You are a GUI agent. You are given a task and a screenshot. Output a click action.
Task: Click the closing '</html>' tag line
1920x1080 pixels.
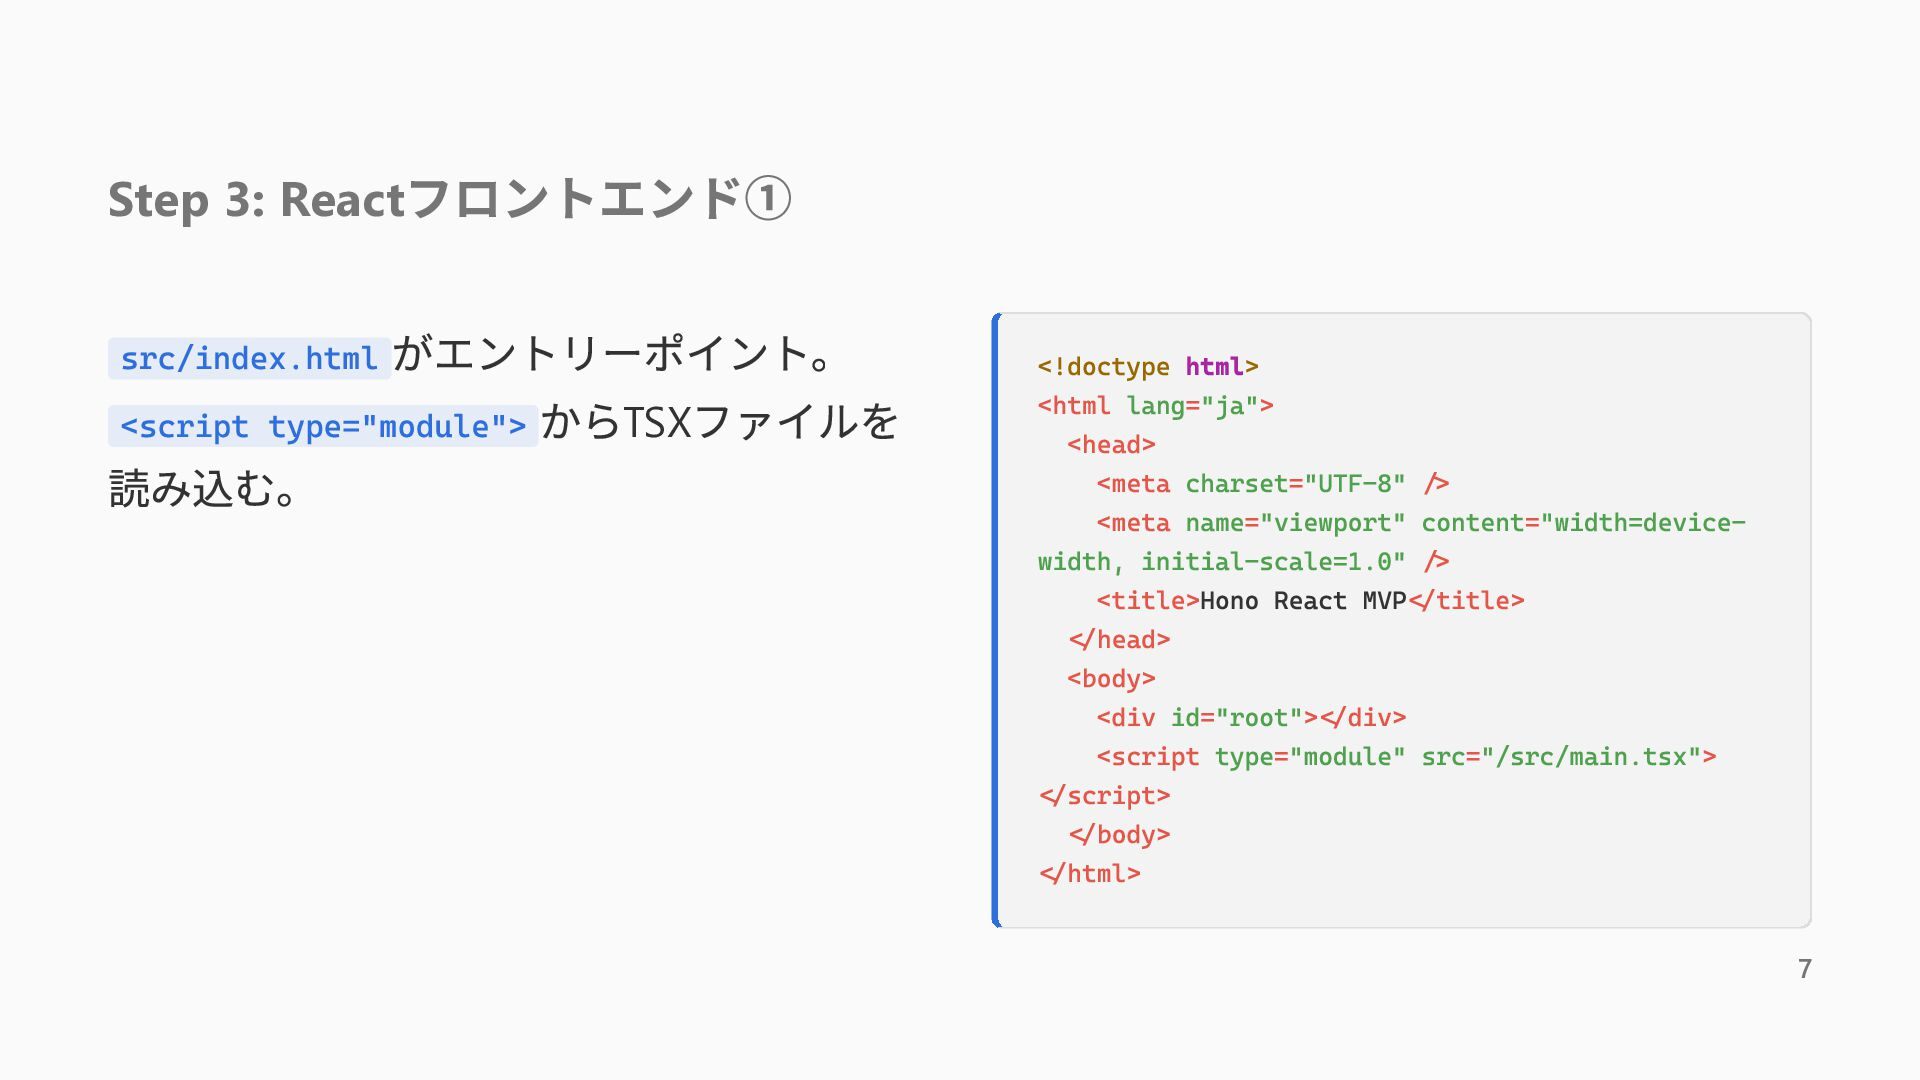click(x=1089, y=874)
